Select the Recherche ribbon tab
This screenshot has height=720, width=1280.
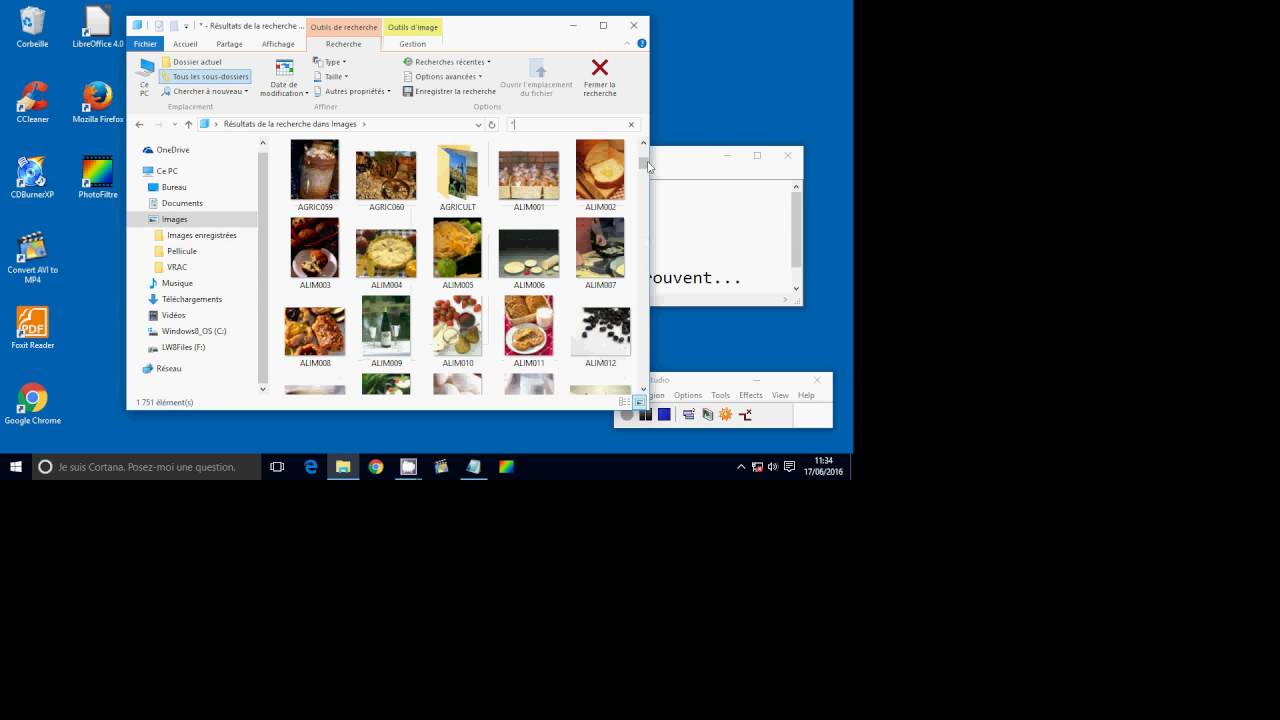343,44
